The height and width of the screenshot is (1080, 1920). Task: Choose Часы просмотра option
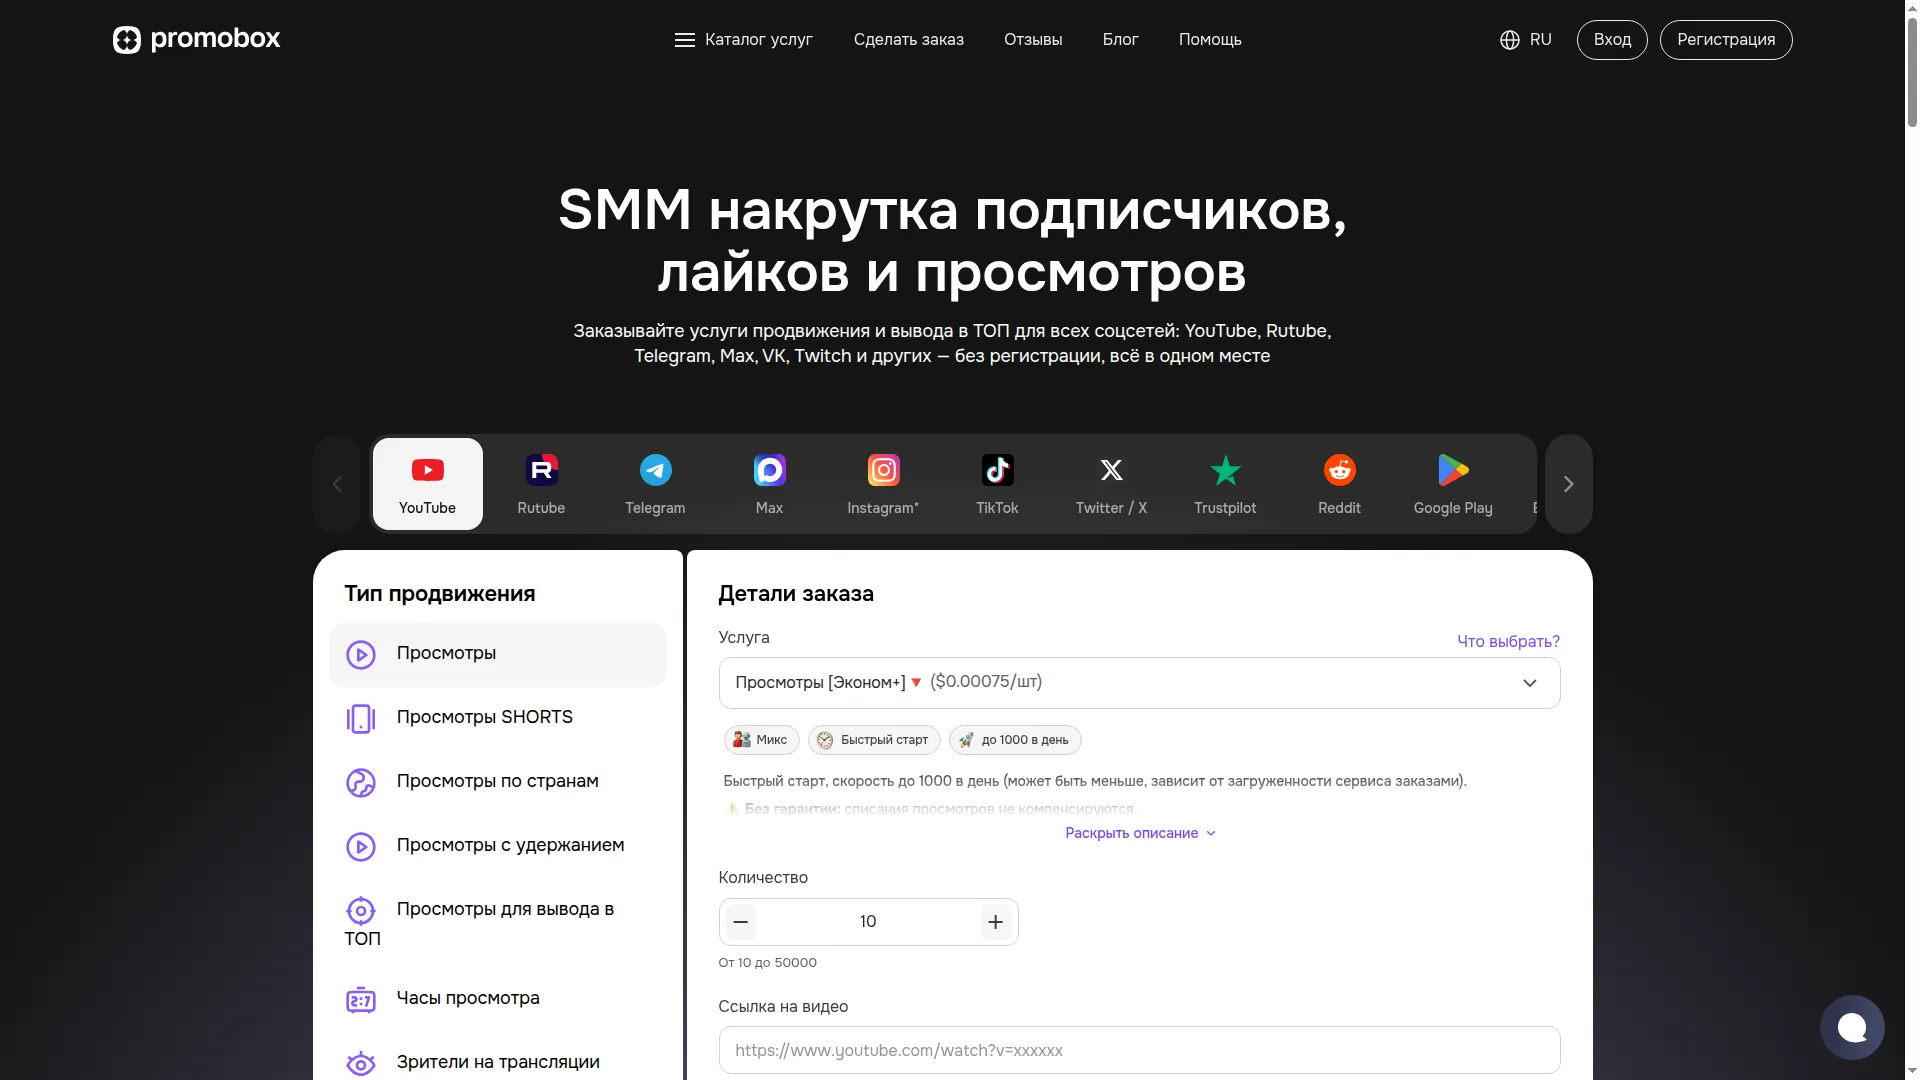pyautogui.click(x=497, y=999)
